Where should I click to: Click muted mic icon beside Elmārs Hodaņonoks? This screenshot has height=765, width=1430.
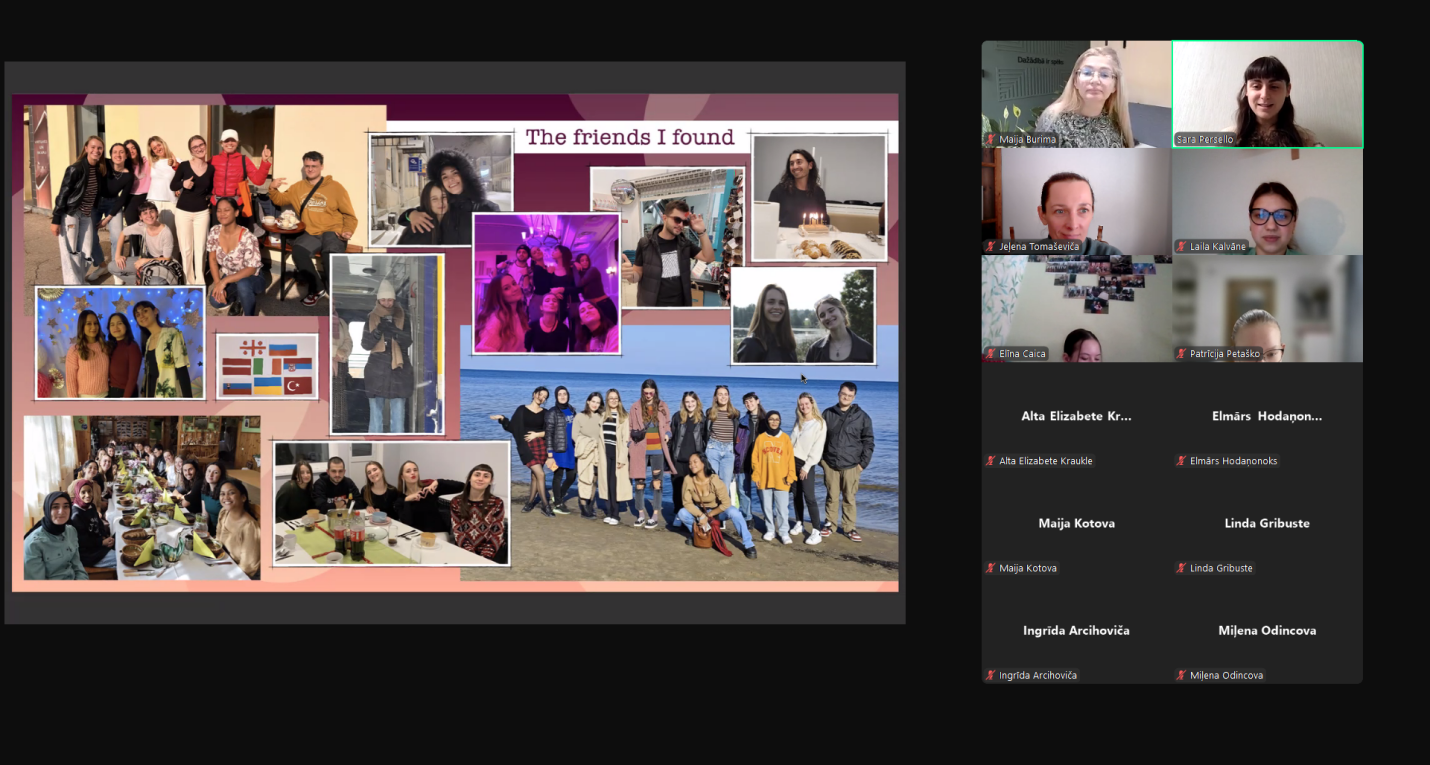coord(1182,461)
